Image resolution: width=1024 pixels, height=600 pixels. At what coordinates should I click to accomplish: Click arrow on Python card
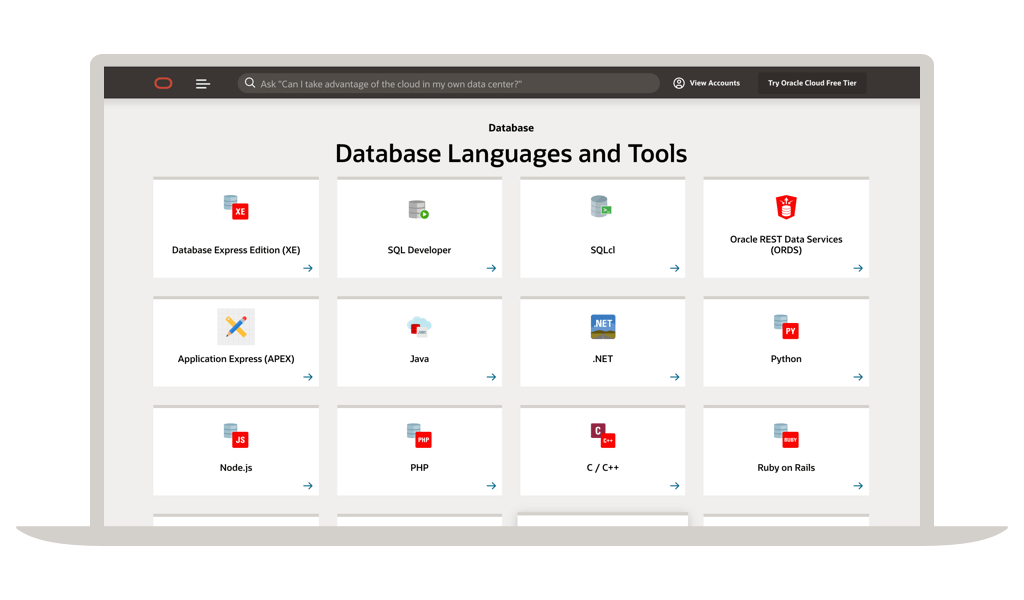(858, 377)
